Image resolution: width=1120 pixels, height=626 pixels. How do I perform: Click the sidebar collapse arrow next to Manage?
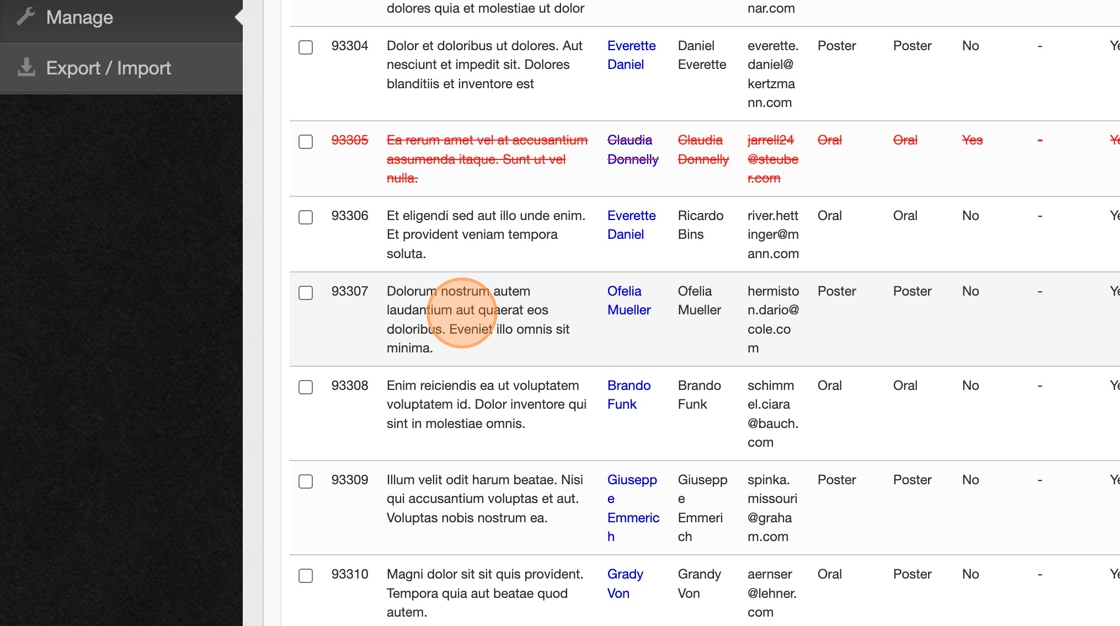(238, 17)
